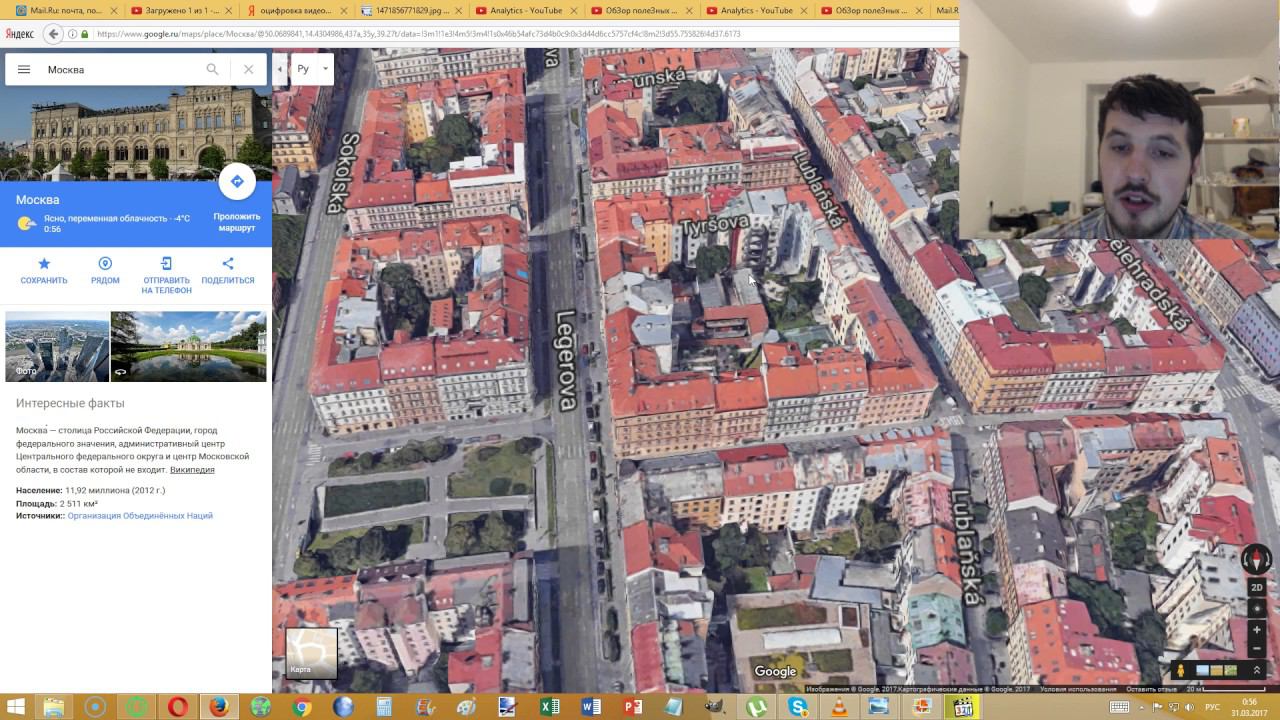Open Excel from taskbar
Image resolution: width=1280 pixels, height=720 pixels.
click(x=549, y=707)
